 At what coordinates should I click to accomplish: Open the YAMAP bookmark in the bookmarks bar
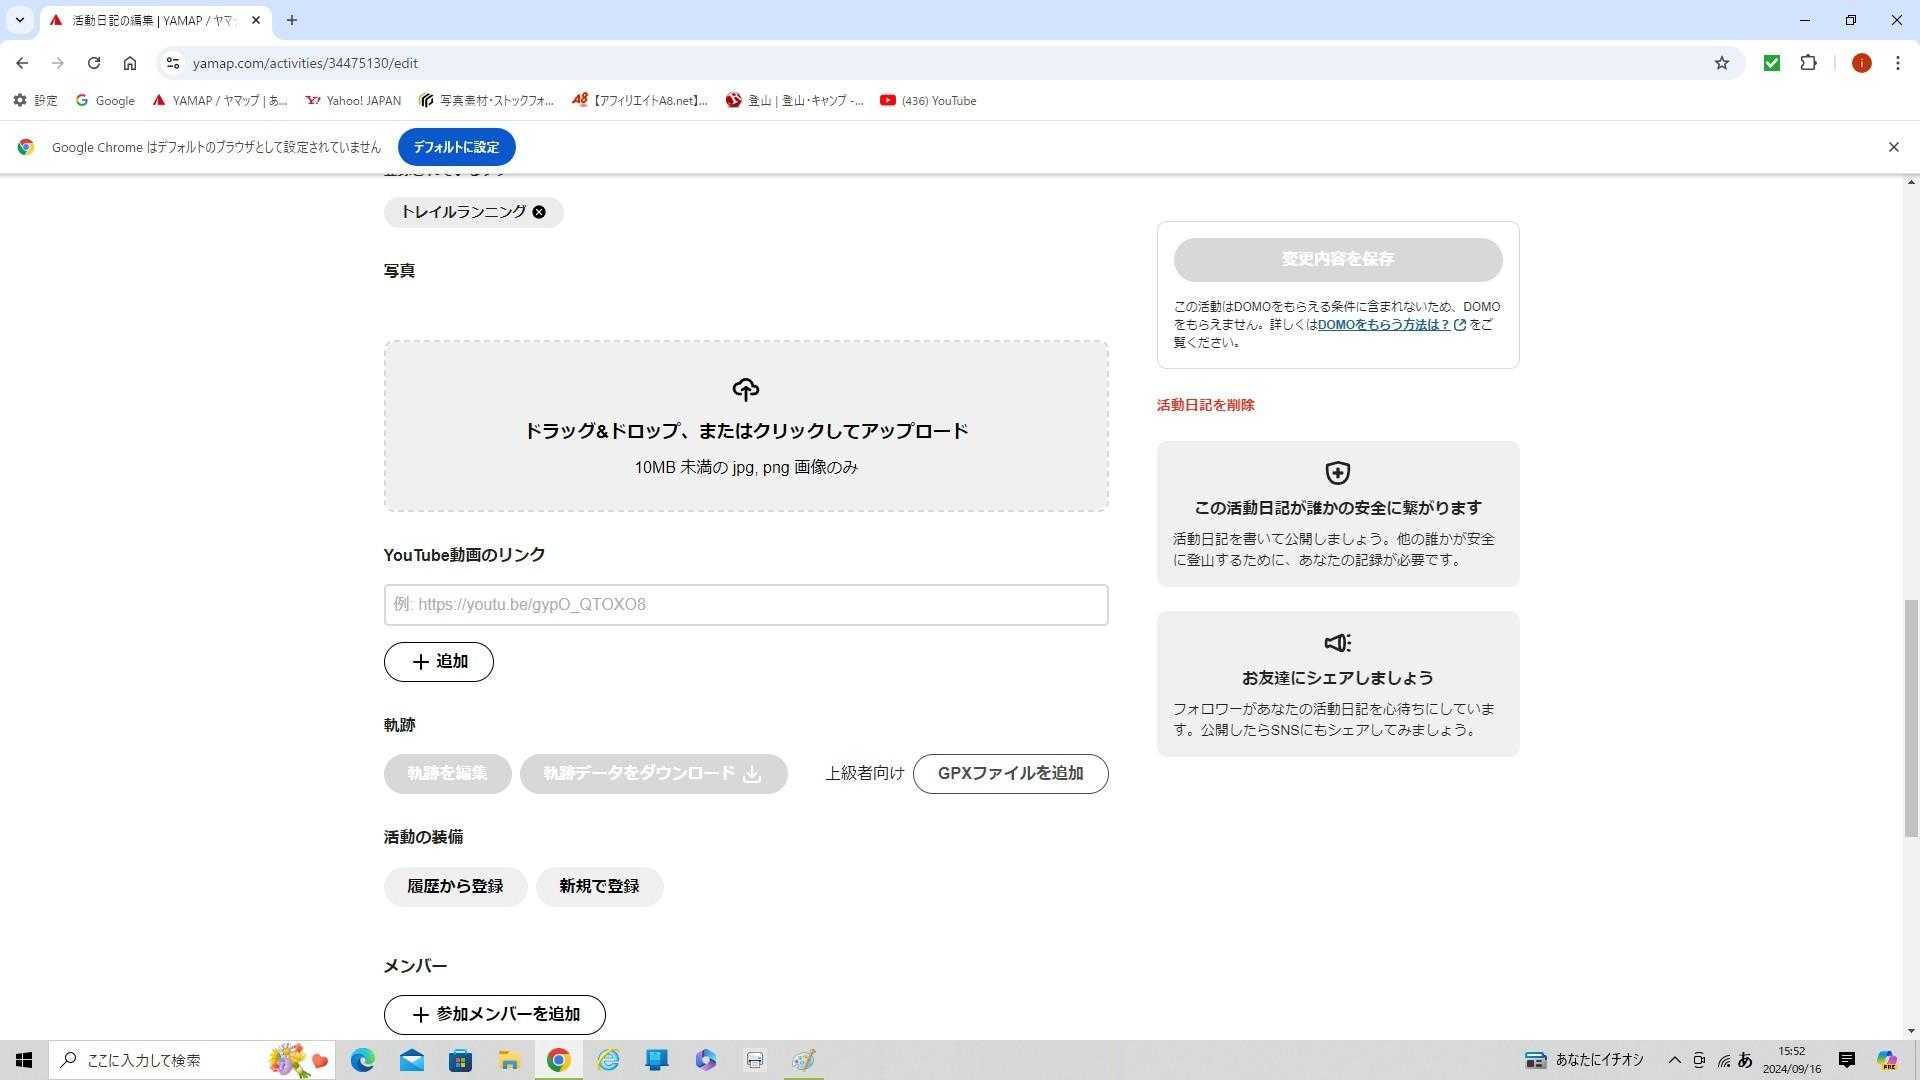tap(220, 100)
